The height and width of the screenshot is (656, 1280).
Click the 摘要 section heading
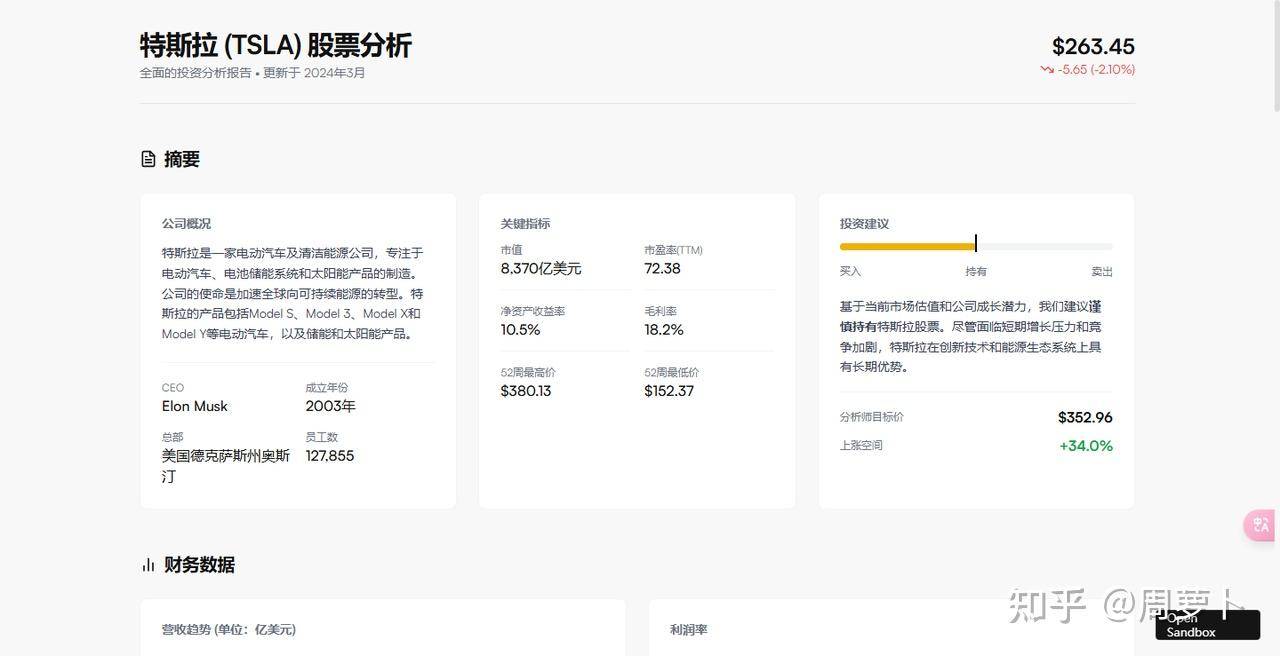coord(182,159)
